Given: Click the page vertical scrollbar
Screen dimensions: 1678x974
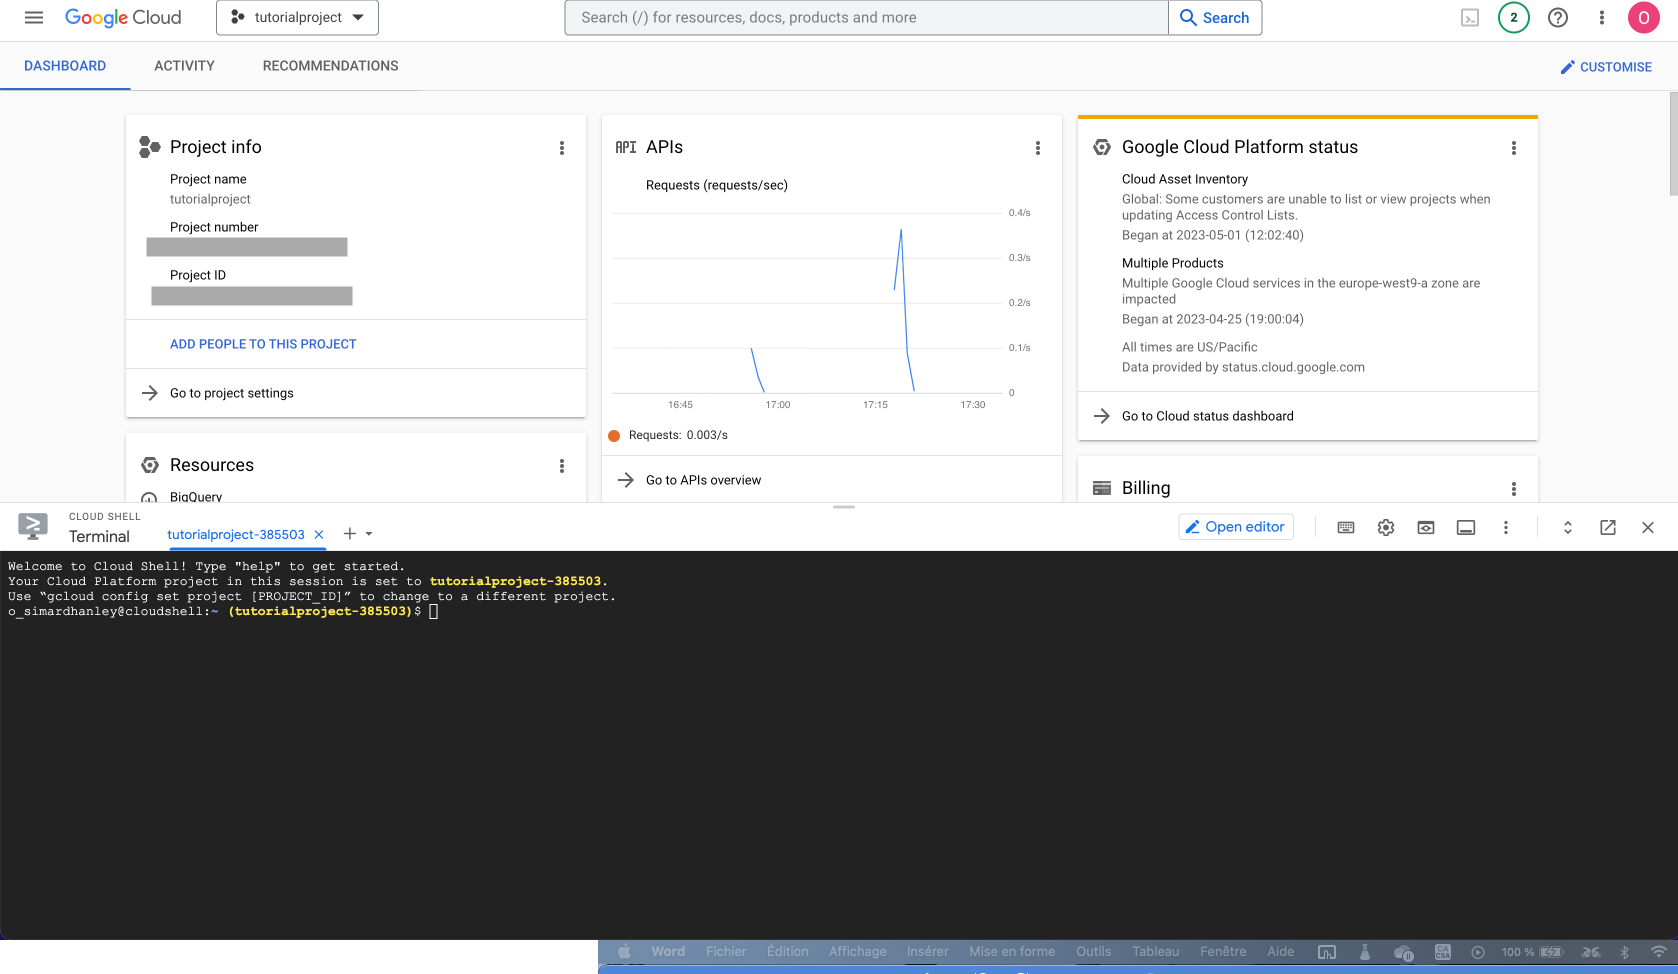Looking at the screenshot, I should coord(1673,144).
